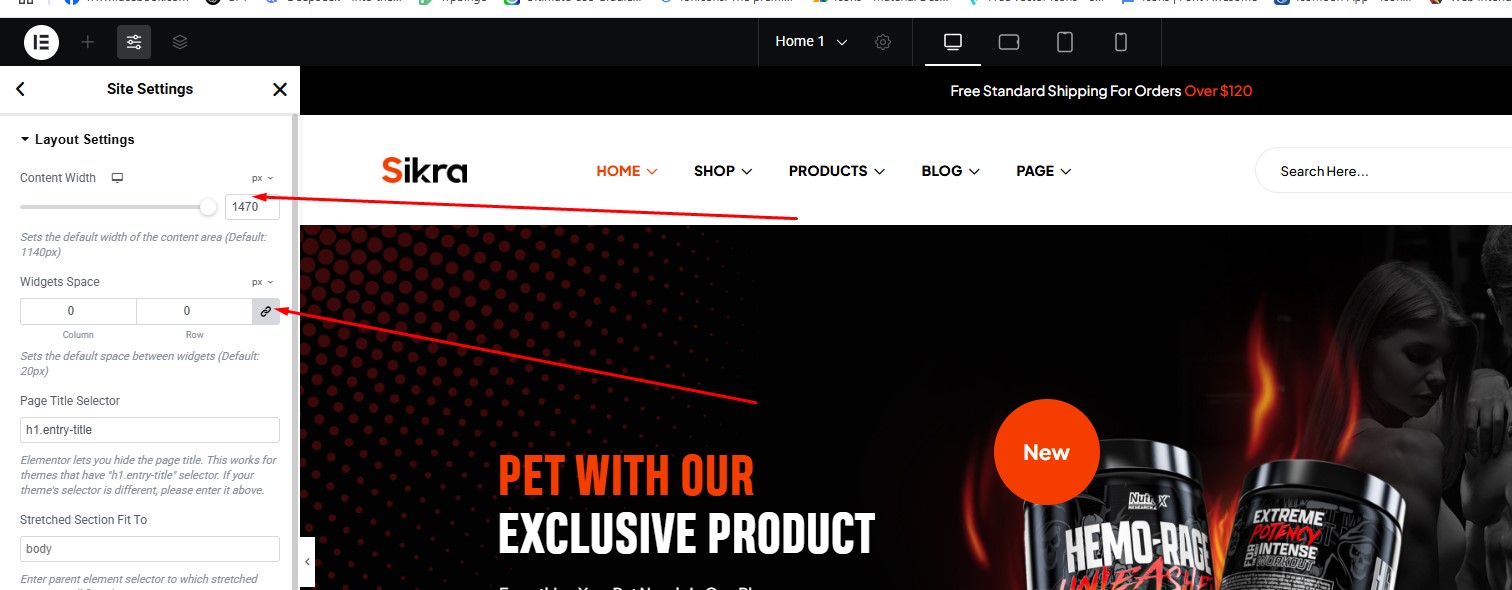Image resolution: width=1512 pixels, height=590 pixels.
Task: Open page settings gear icon
Action: tap(883, 42)
